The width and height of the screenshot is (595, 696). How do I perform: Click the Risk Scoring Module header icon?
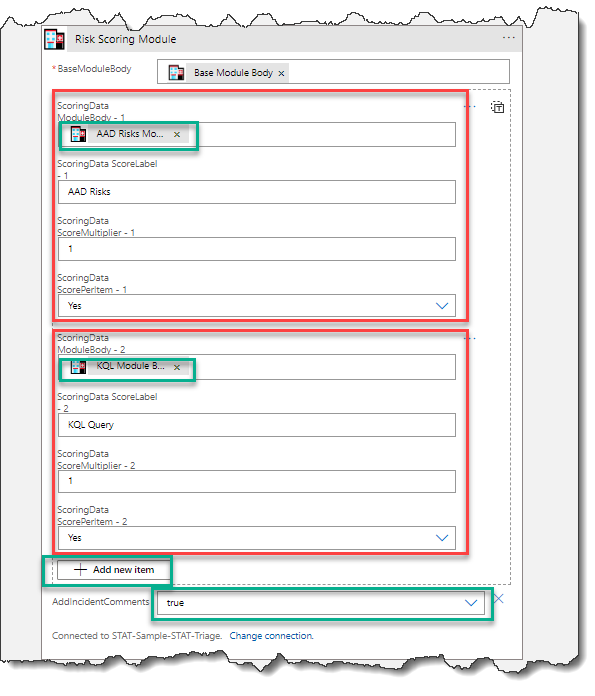55,40
